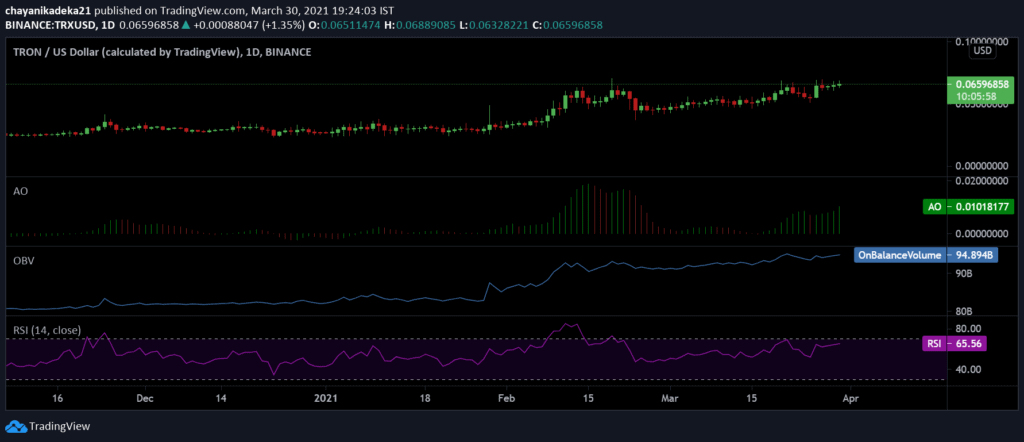Click the TRON / US Dollar chart title
The image size is (1024, 442).
click(x=162, y=52)
